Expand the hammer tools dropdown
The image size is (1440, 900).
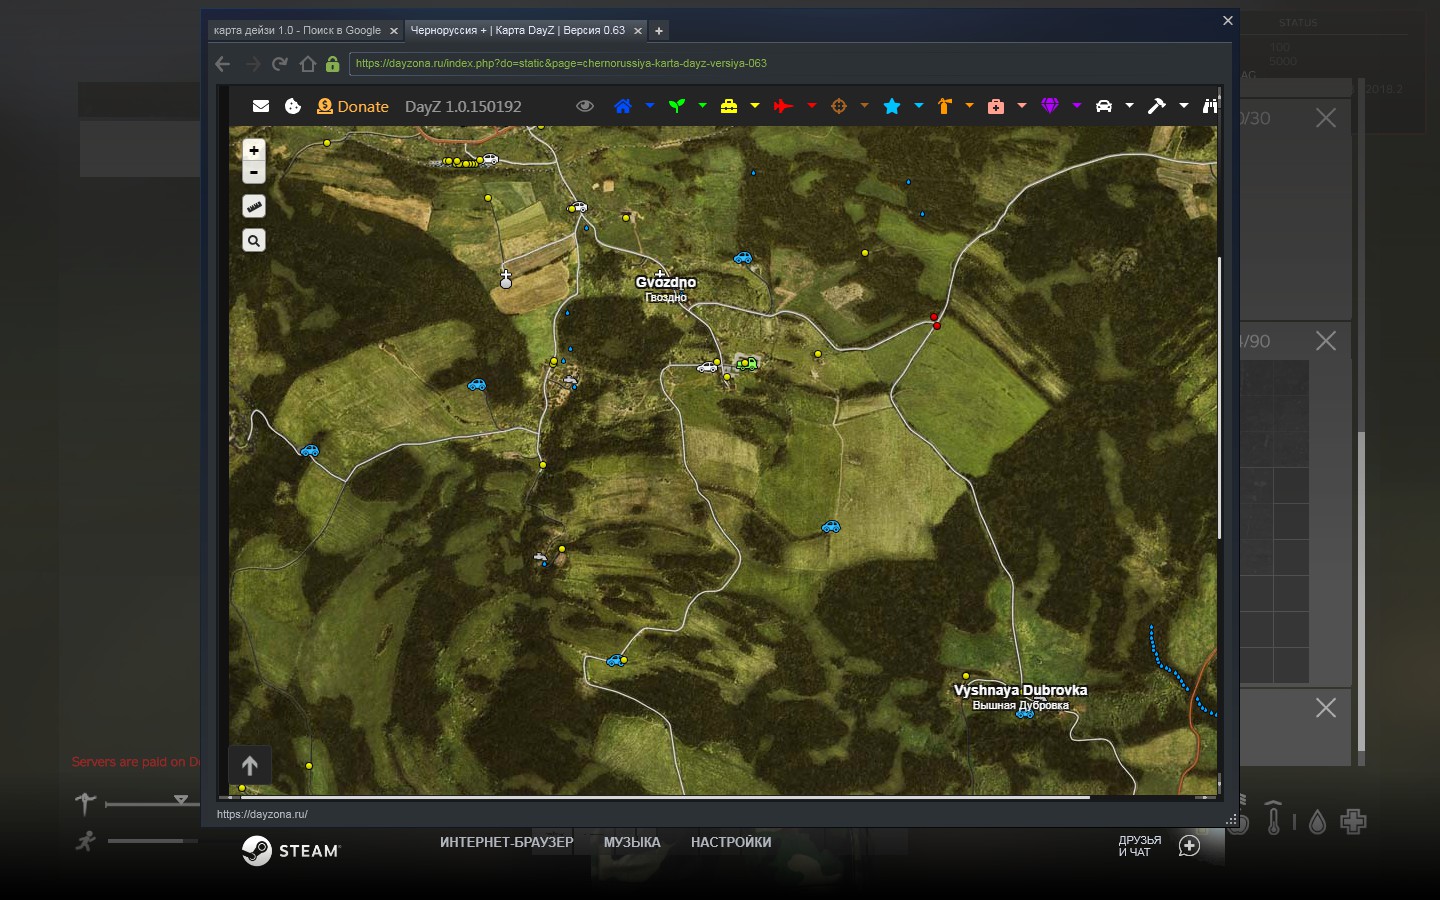click(x=1184, y=105)
